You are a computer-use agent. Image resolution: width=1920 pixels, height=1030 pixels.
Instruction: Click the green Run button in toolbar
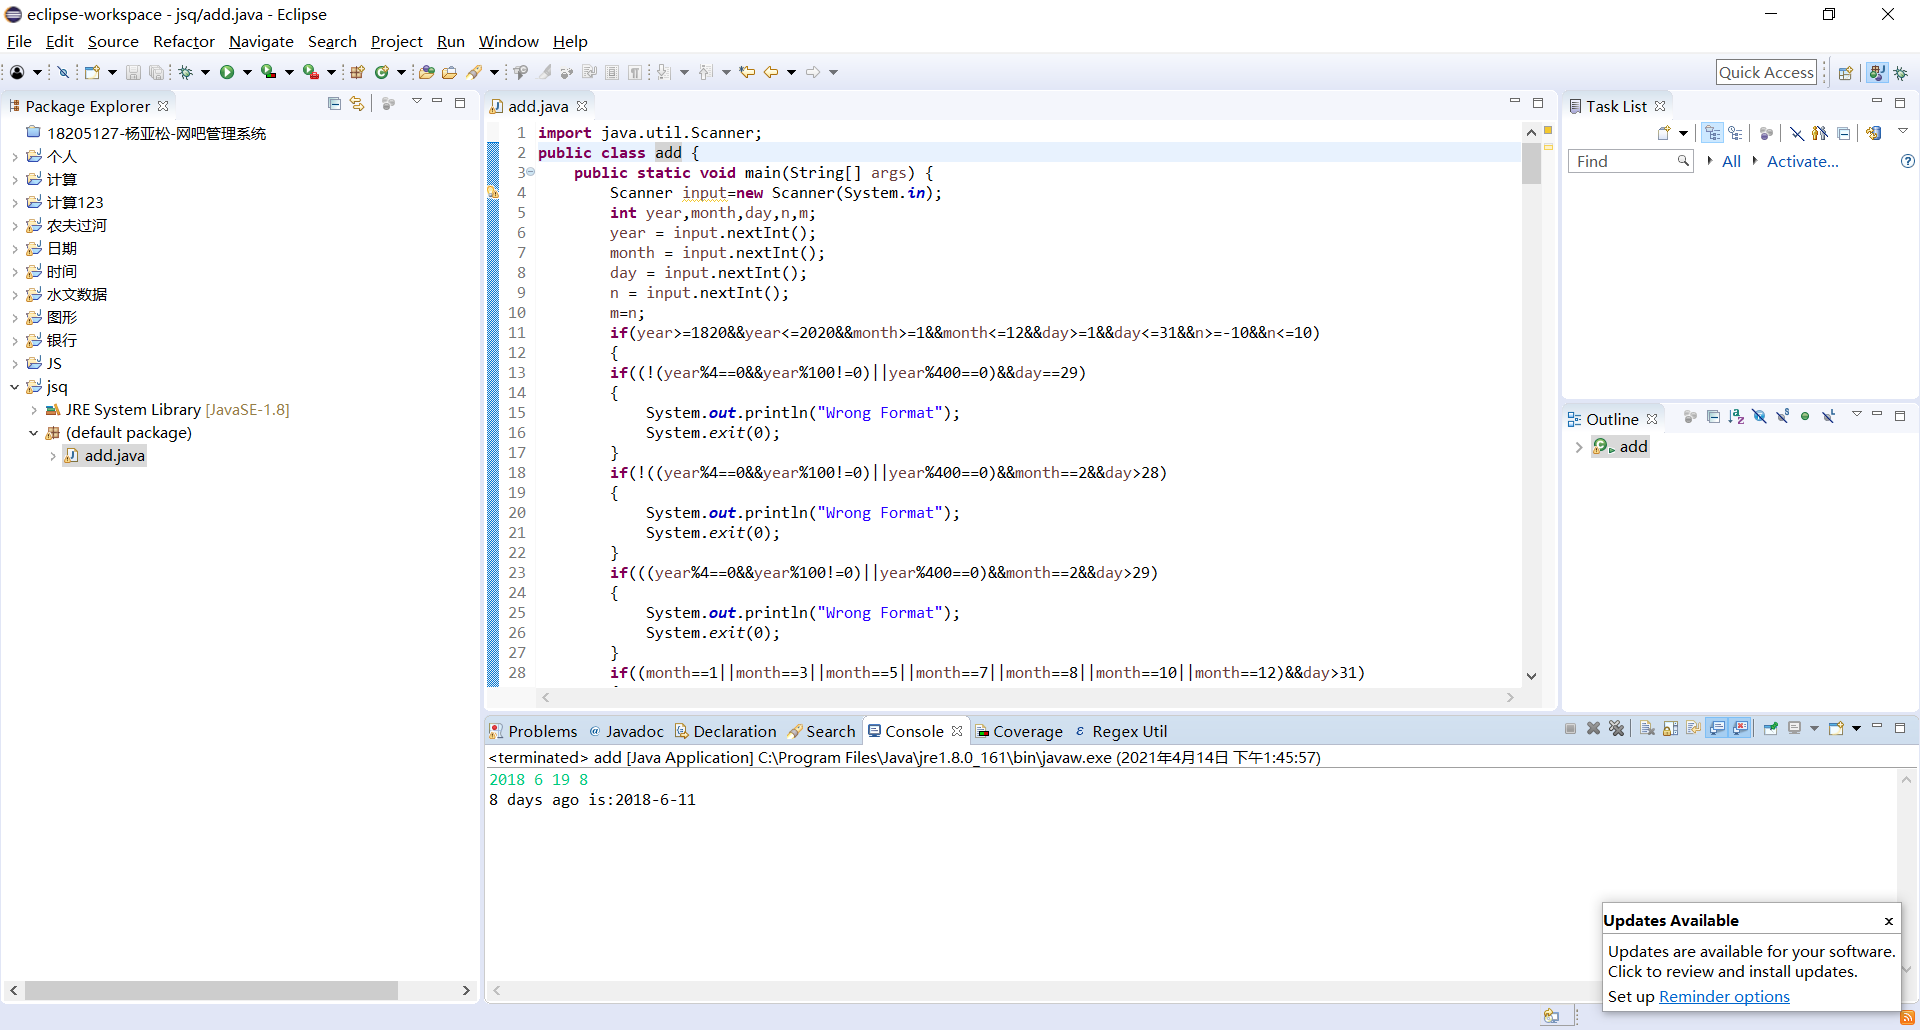click(x=227, y=72)
